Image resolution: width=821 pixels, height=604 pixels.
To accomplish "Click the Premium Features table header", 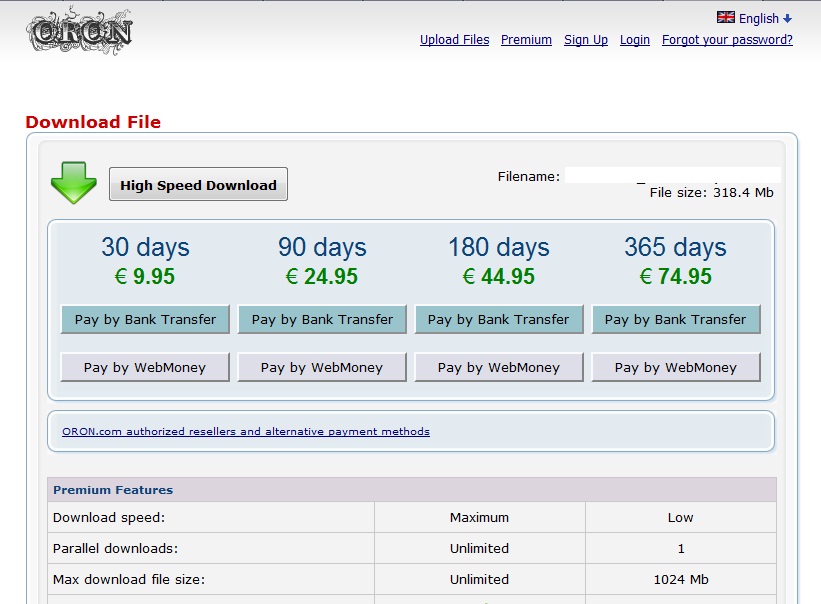I will click(x=113, y=490).
